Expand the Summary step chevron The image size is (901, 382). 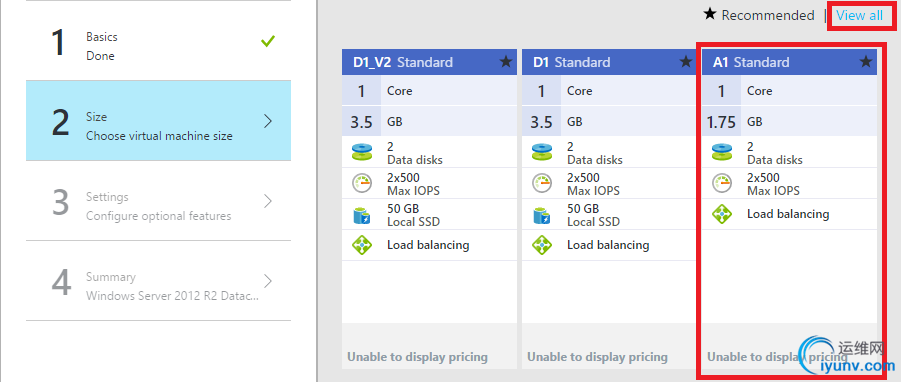268,280
